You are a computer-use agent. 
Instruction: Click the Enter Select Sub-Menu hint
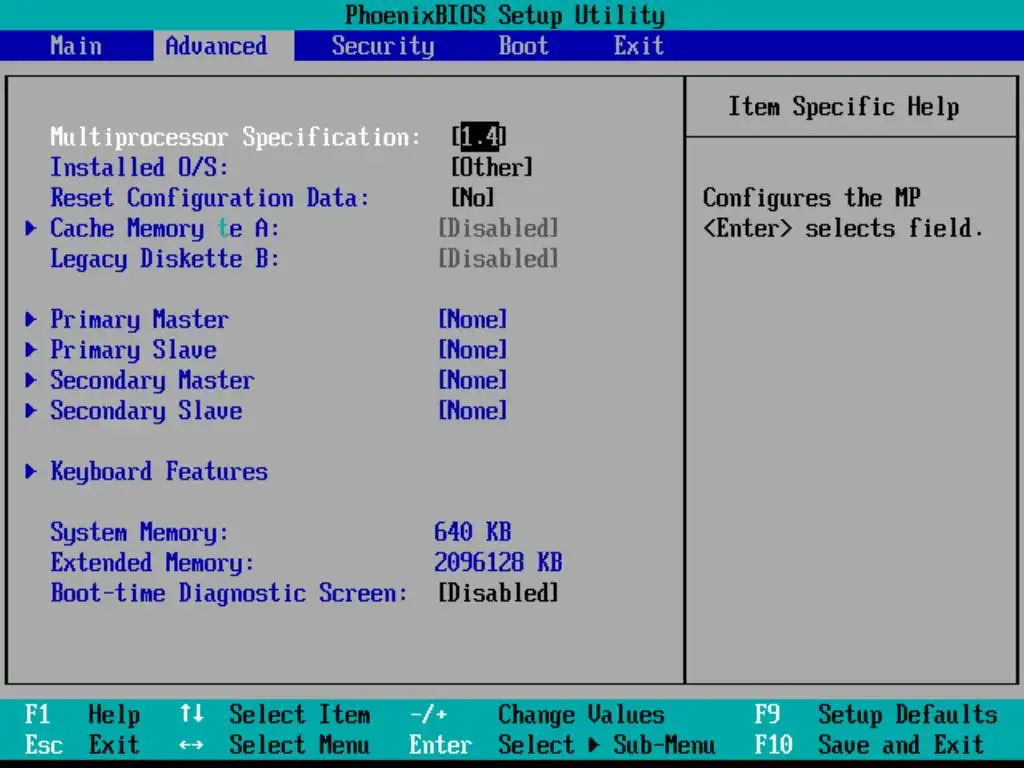pos(562,745)
